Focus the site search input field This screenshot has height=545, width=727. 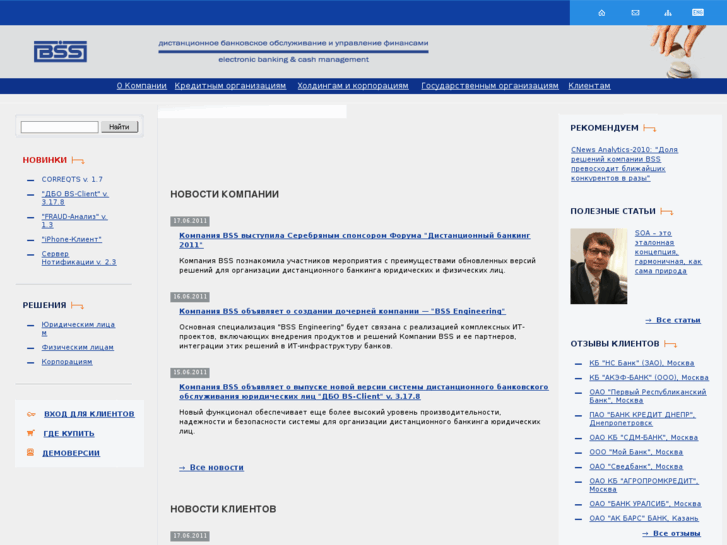point(60,127)
